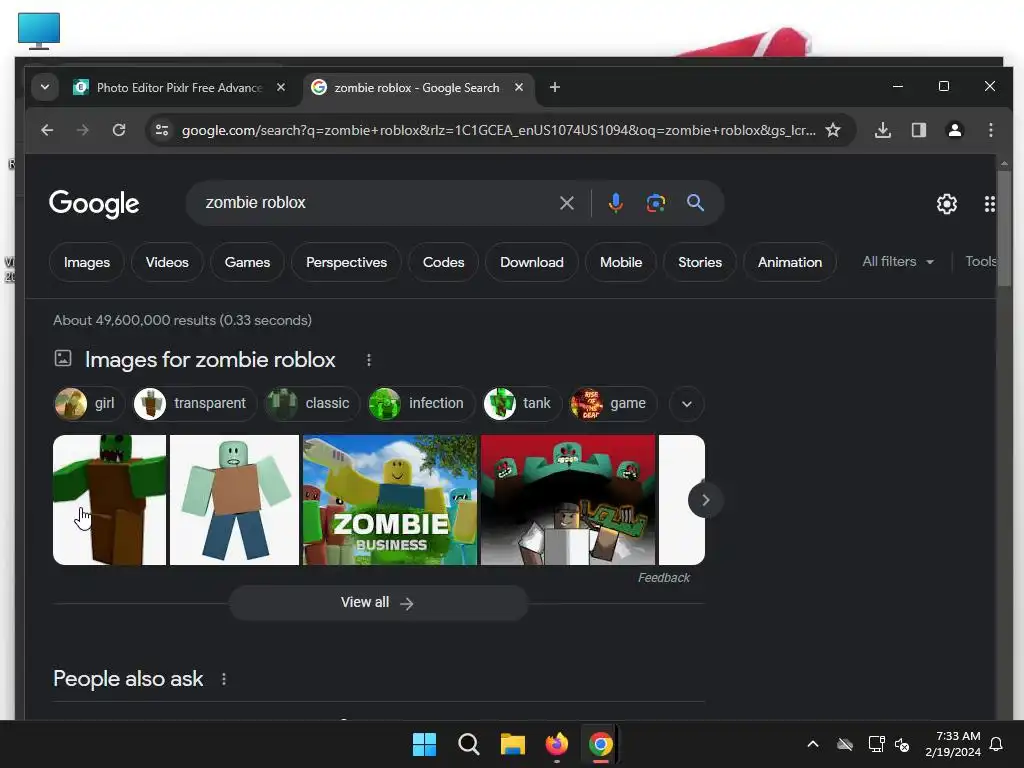Close the Photo Editor Pixlr tab
The width and height of the screenshot is (1024, 768).
click(281, 88)
